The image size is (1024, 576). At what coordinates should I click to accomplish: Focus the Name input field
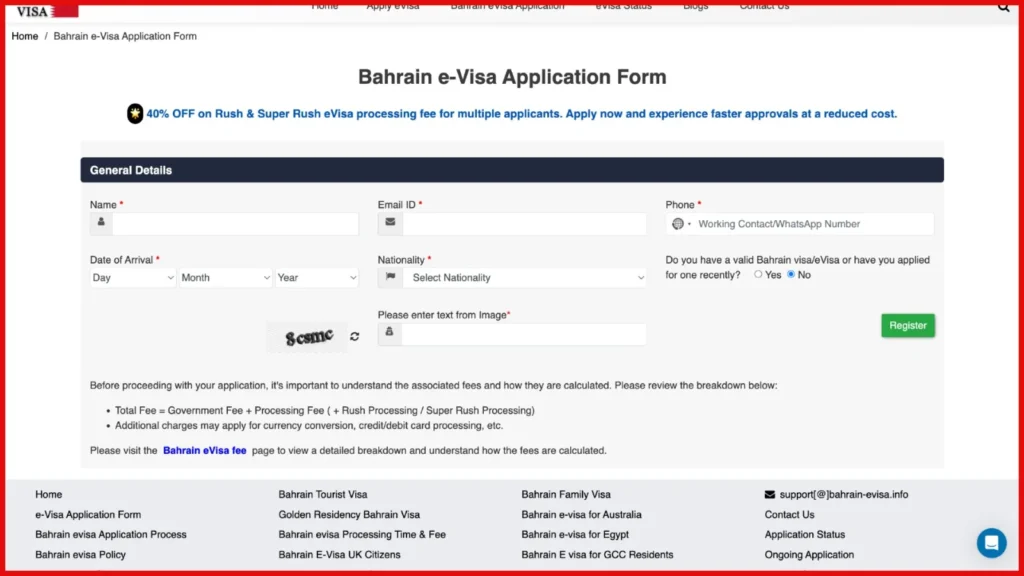pyautogui.click(x=235, y=223)
